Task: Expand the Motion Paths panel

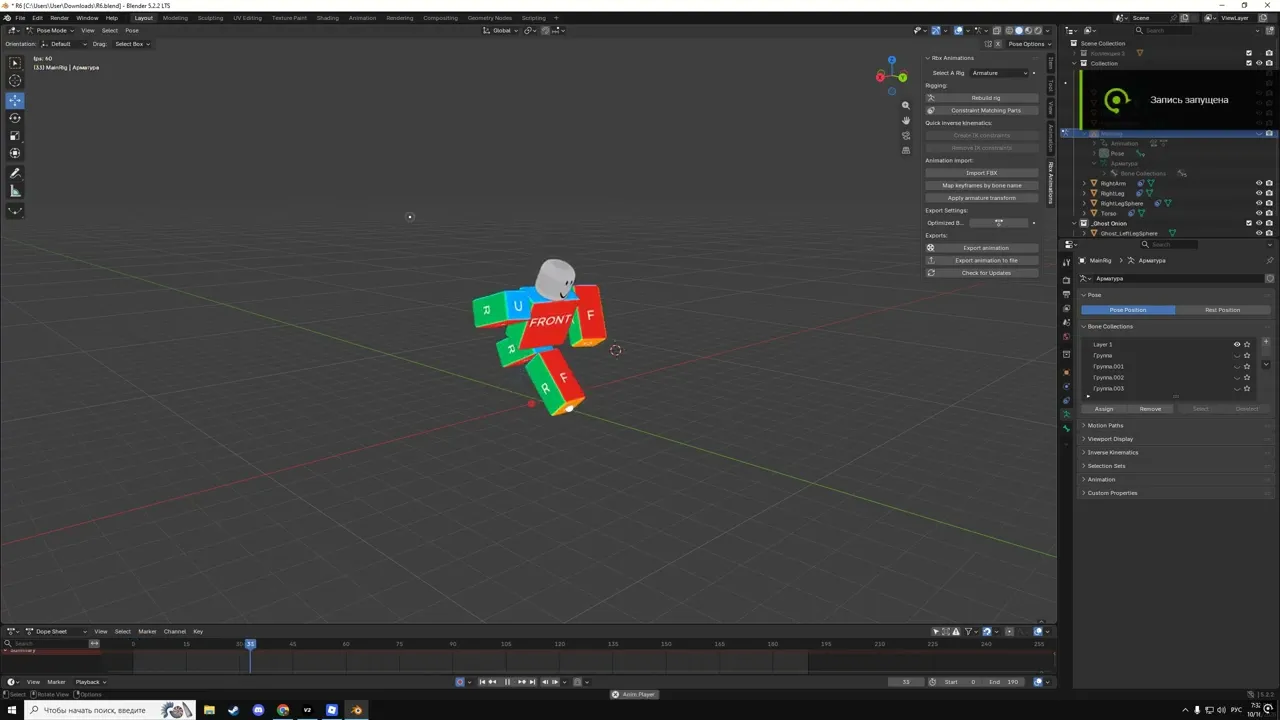Action: pyautogui.click(x=1105, y=425)
